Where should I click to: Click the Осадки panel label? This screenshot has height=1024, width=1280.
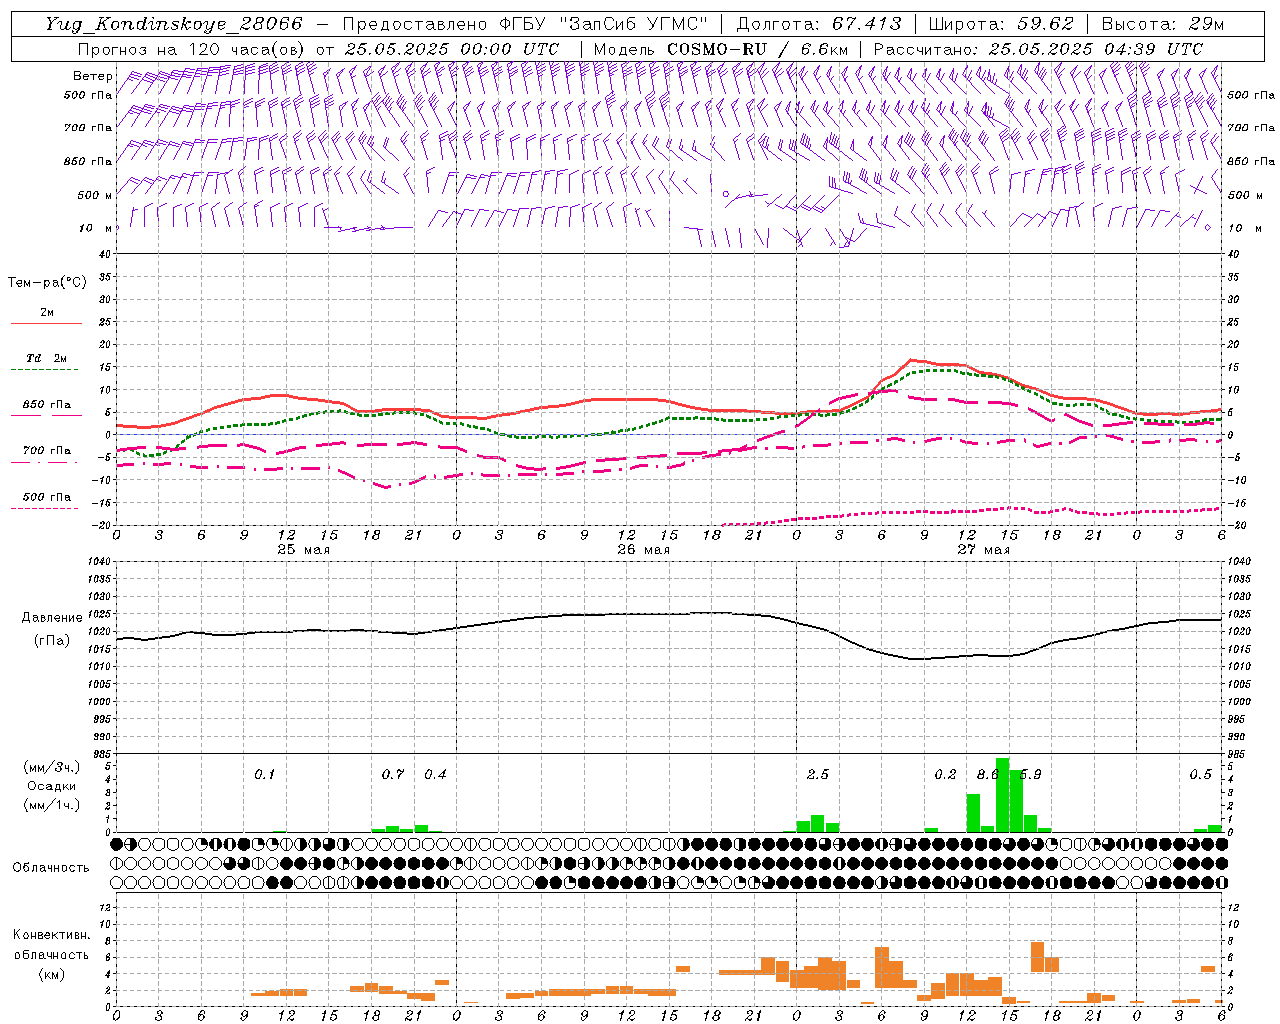[52, 786]
